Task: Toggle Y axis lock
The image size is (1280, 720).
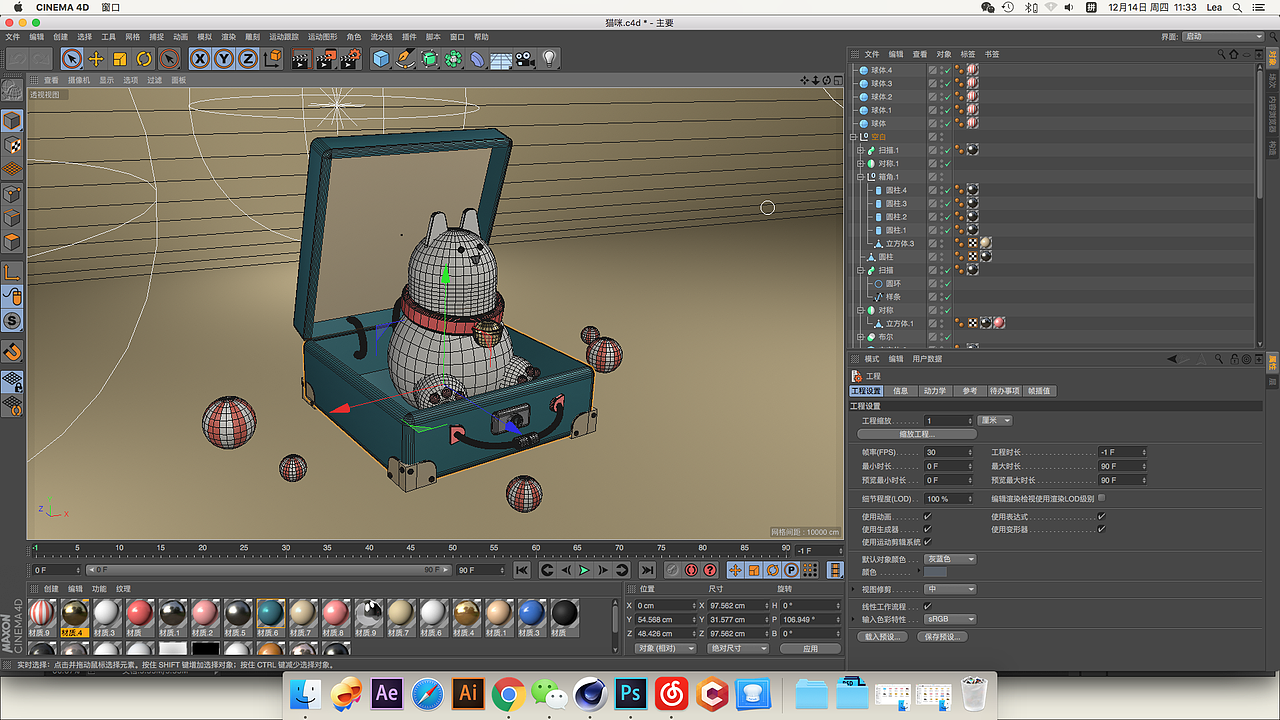Action: (224, 59)
